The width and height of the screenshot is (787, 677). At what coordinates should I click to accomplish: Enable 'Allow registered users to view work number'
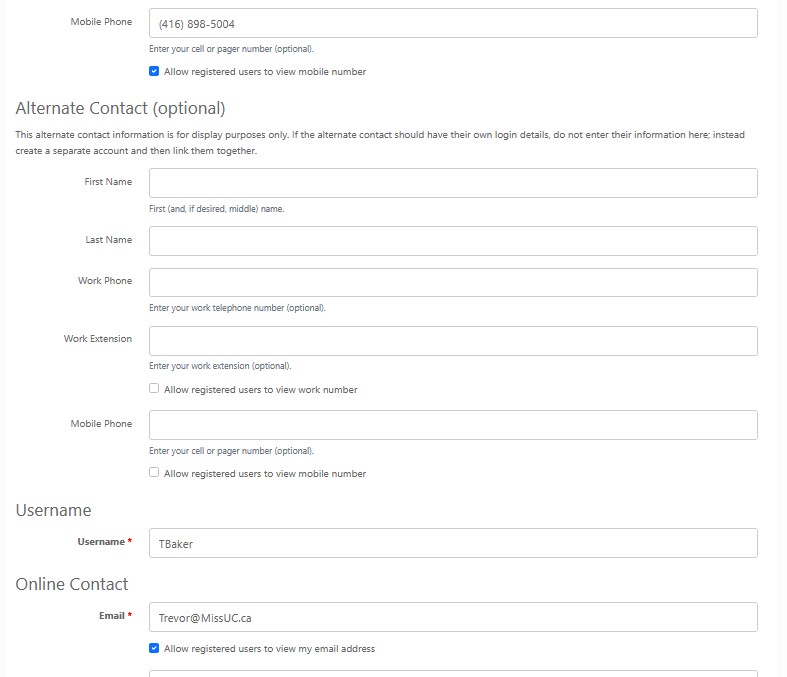coord(154,389)
